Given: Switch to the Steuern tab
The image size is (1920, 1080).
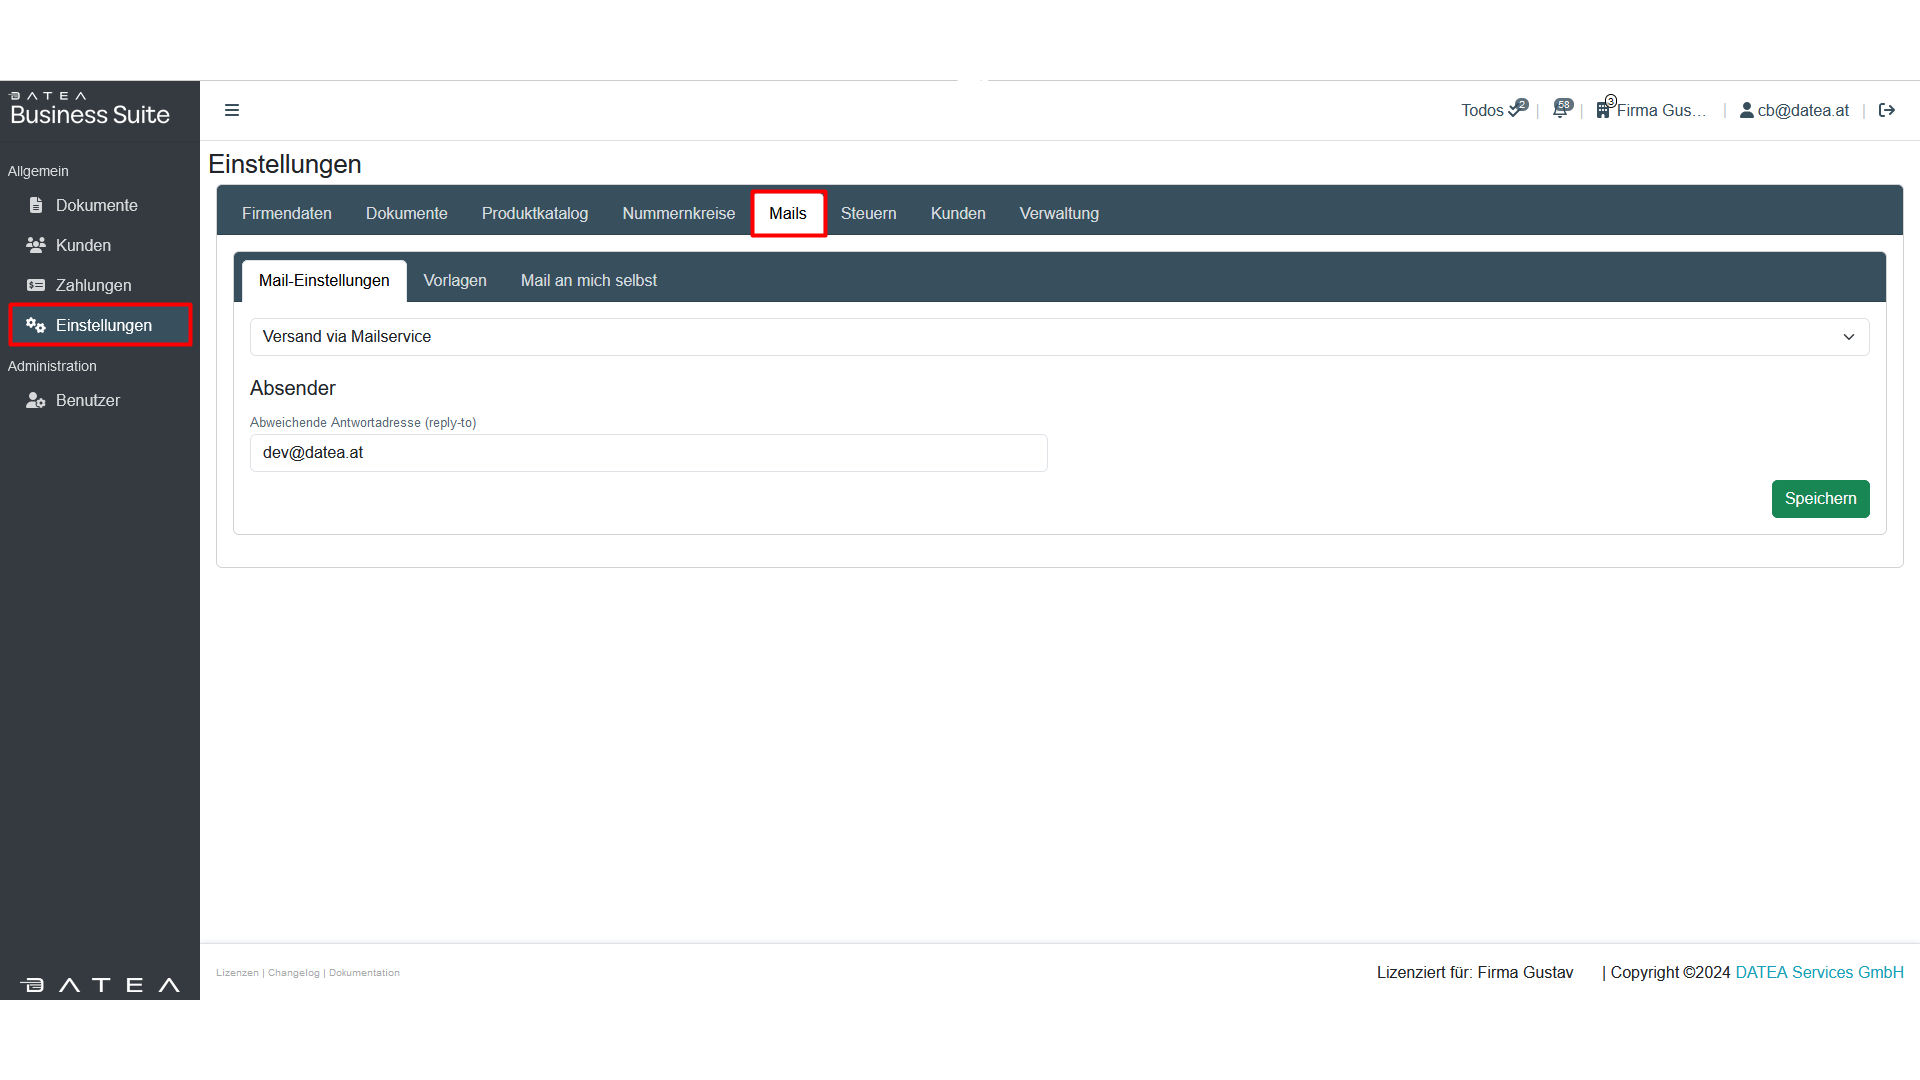Looking at the screenshot, I should point(868,213).
